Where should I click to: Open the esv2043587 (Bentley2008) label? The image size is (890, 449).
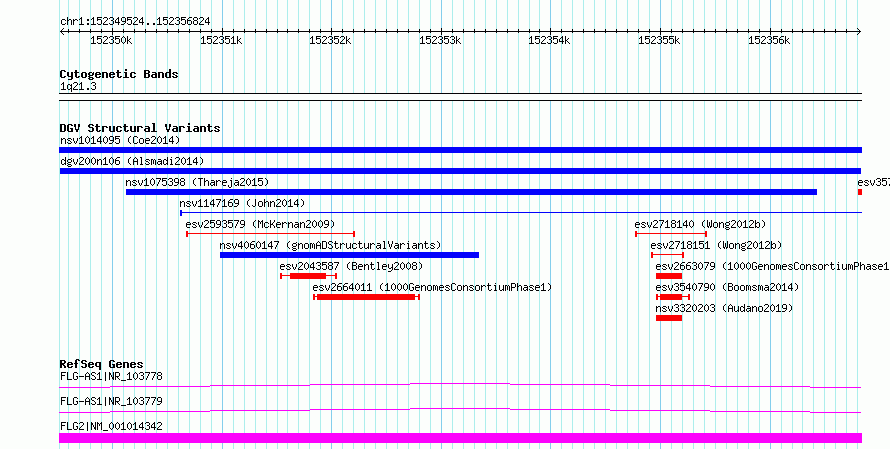click(351, 266)
